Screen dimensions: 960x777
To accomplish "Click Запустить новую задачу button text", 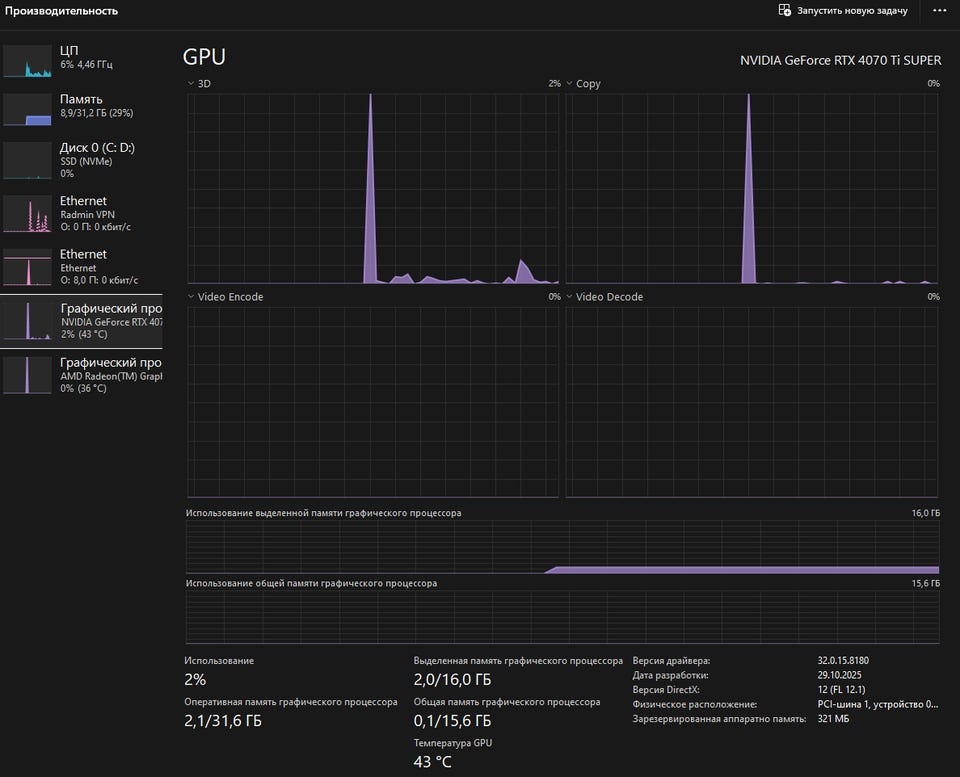I will click(852, 10).
